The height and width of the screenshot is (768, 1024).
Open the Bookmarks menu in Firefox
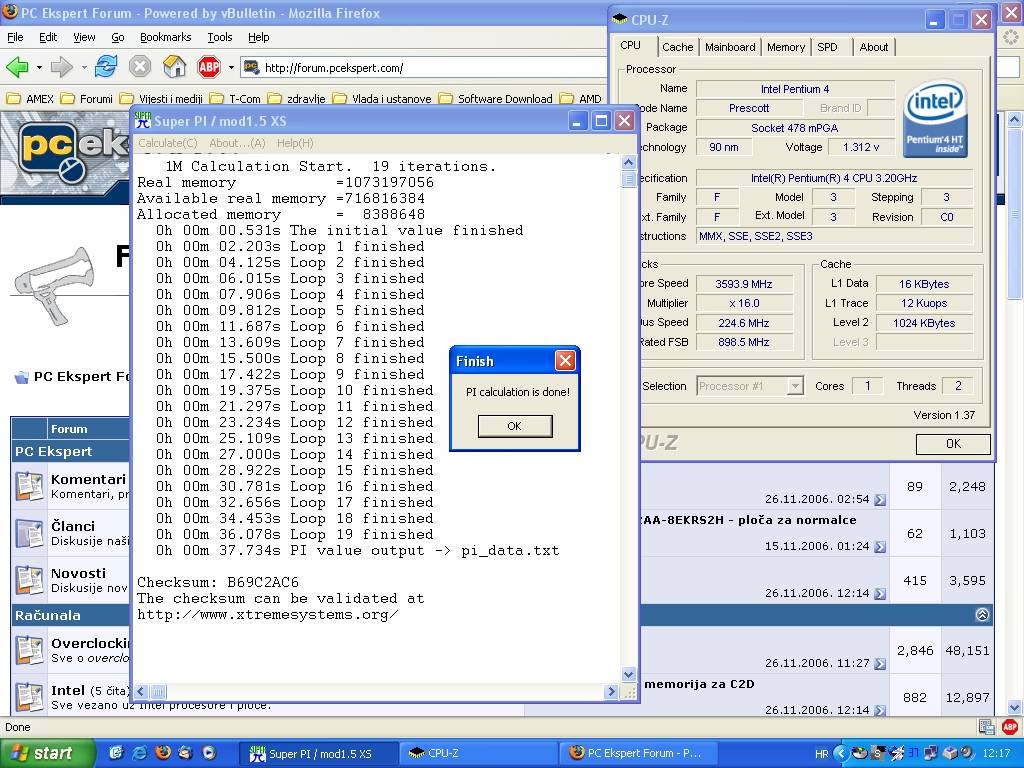coord(166,37)
